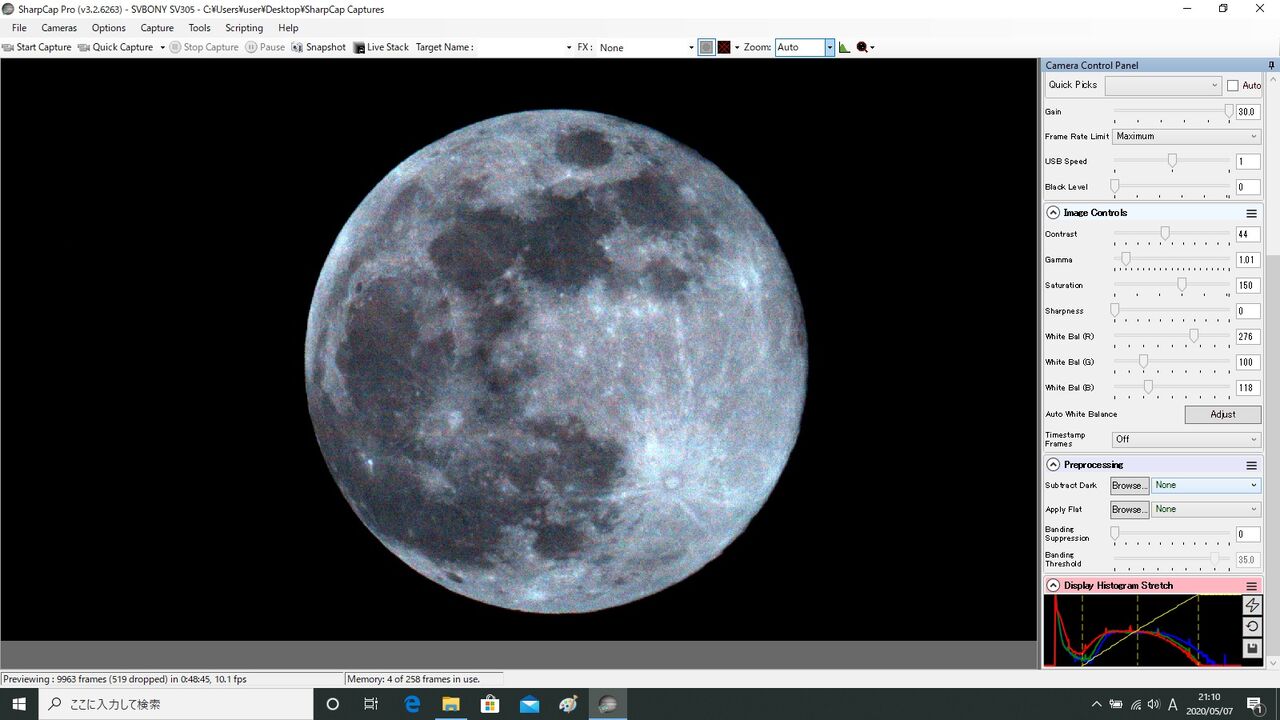Screen dimensions: 1280x720
Task: Open the Scripting menu
Action: (244, 28)
